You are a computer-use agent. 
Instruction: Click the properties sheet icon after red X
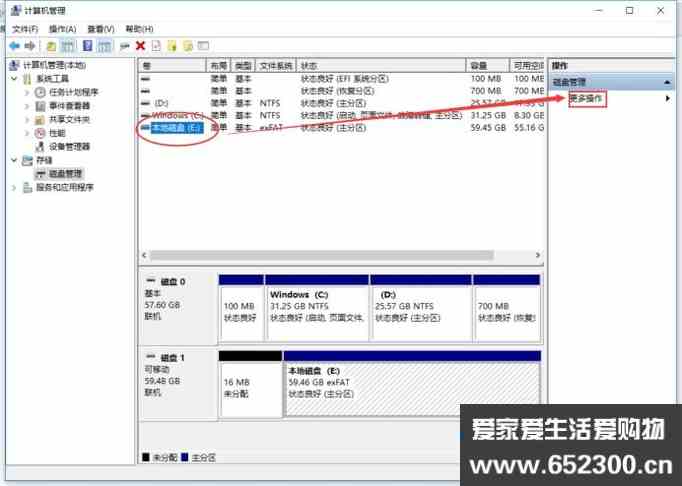(x=156, y=46)
